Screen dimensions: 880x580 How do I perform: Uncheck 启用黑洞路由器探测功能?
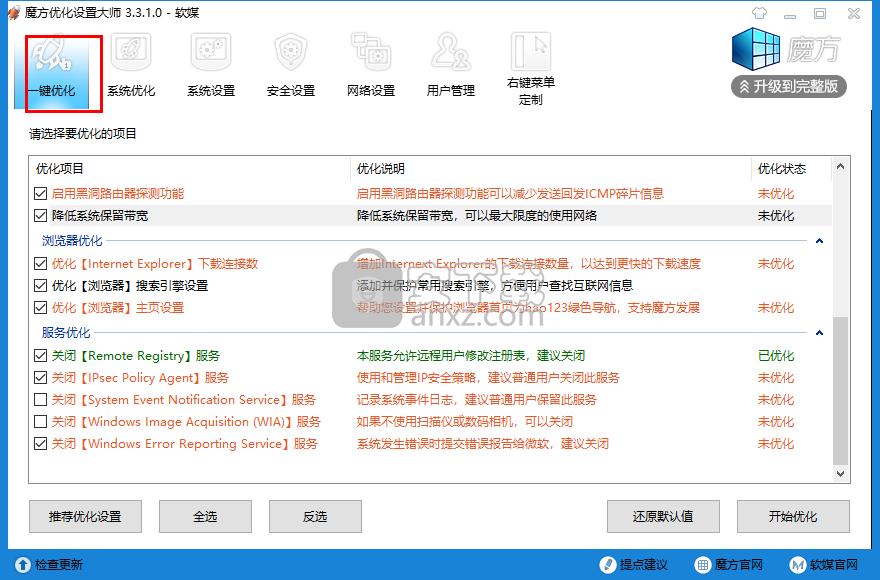click(x=40, y=194)
